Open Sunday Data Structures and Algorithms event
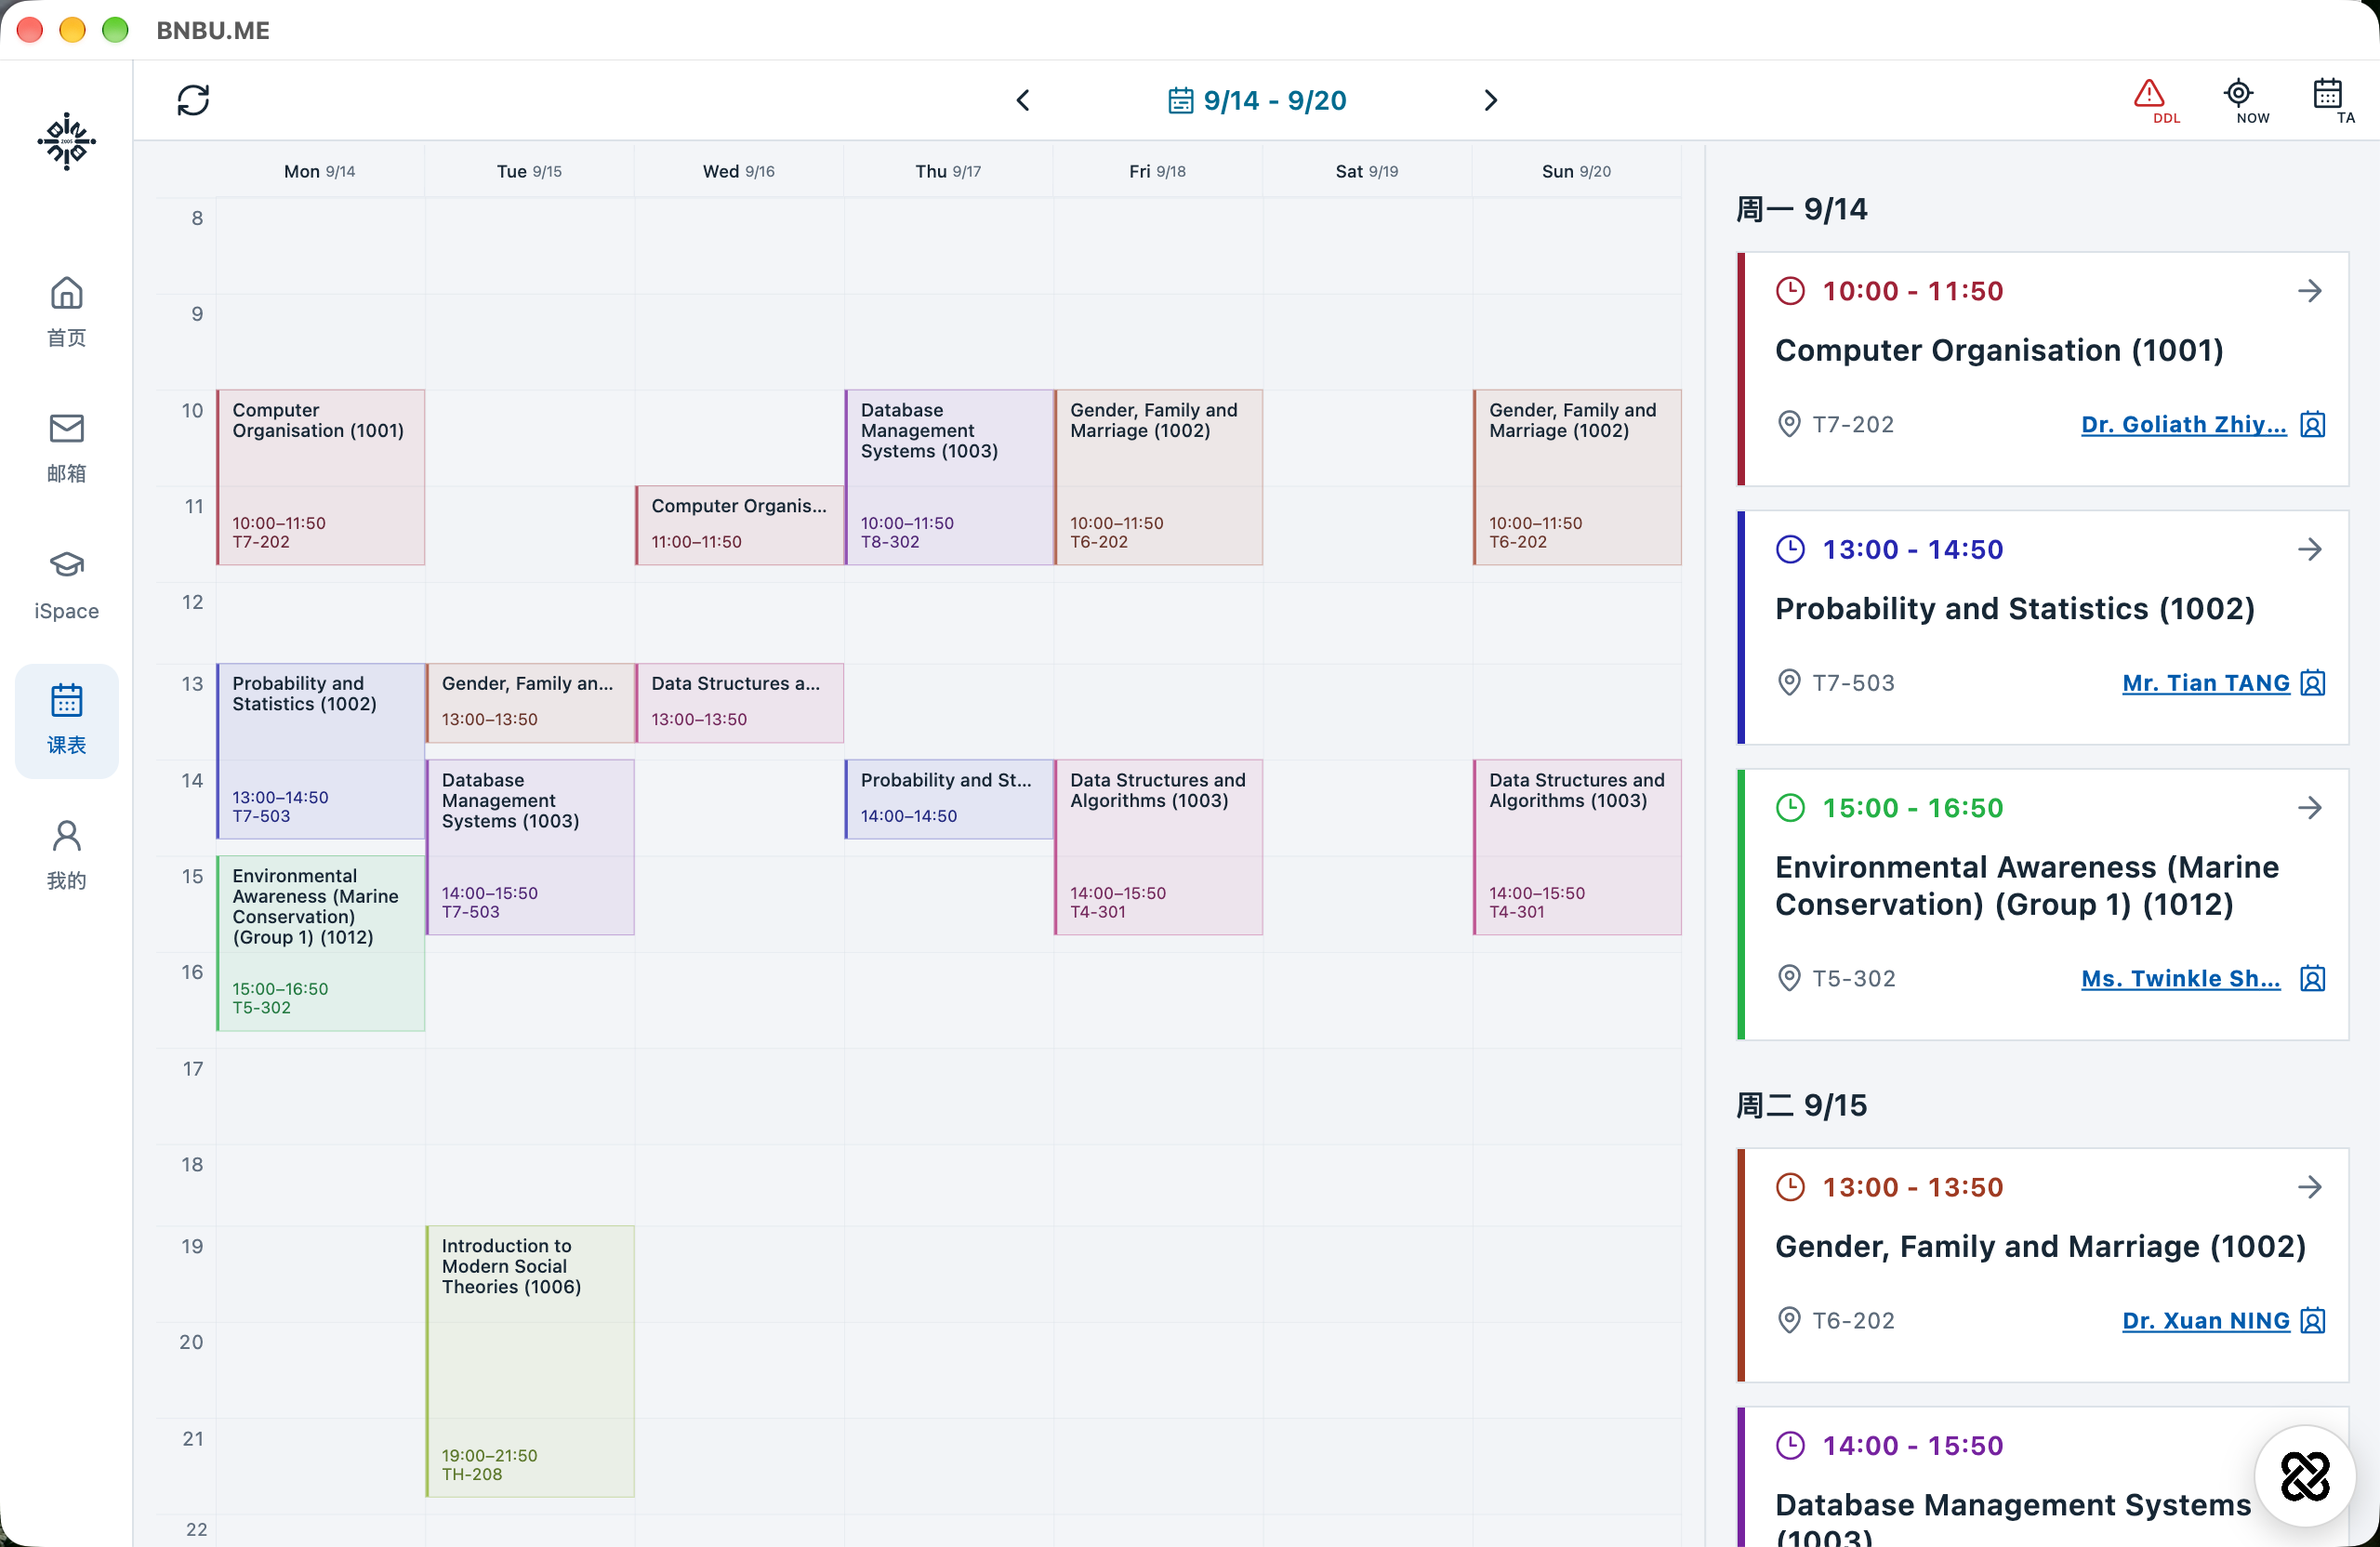Screen dimensions: 2380x1547 click(x=1578, y=847)
